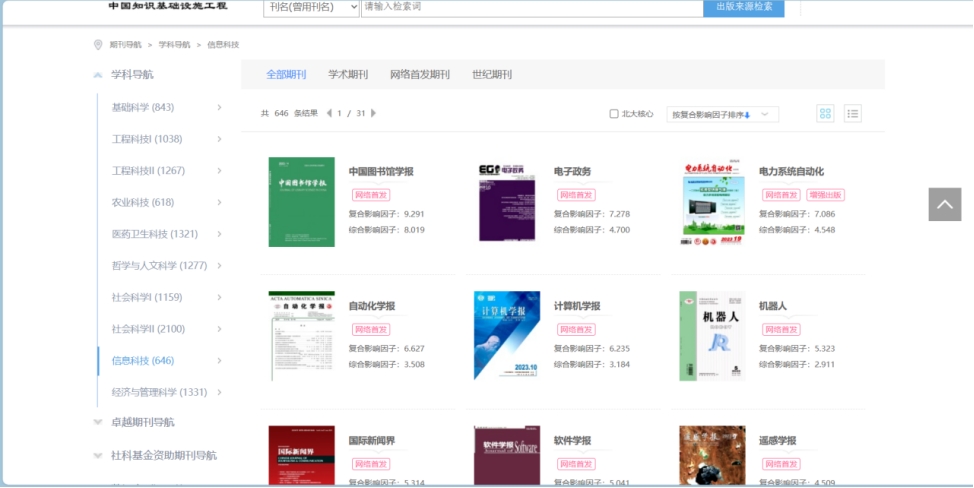Click 增强出版 tag on 电力系统自动化
Image resolution: width=974 pixels, height=488 pixels.
click(x=826, y=195)
